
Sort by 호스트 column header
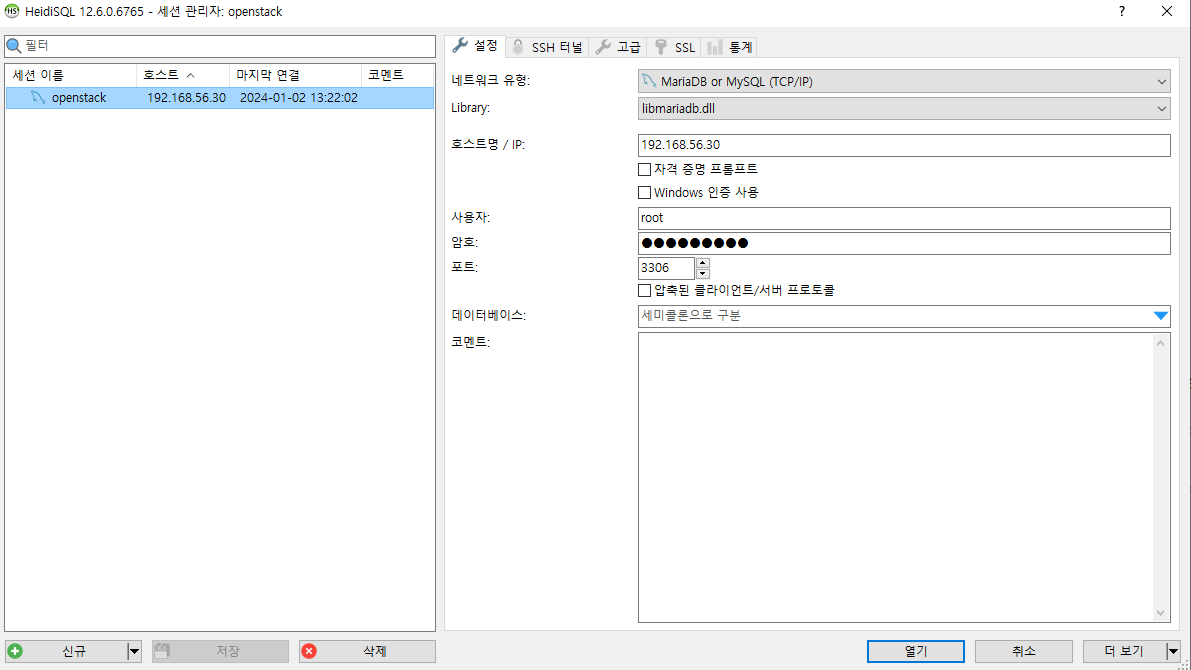[183, 75]
